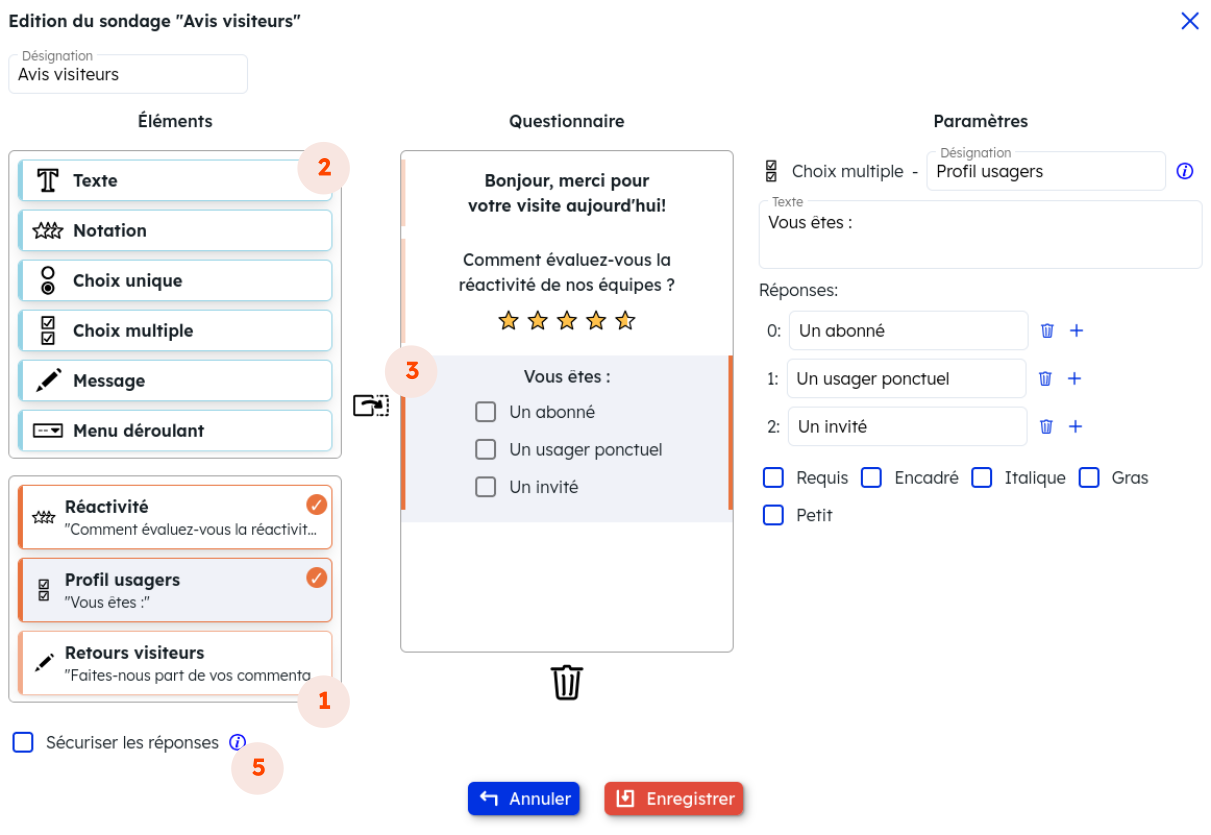1211x835 pixels.
Task: Add a response after 'Un usager ponctuel'
Action: 1074,379
